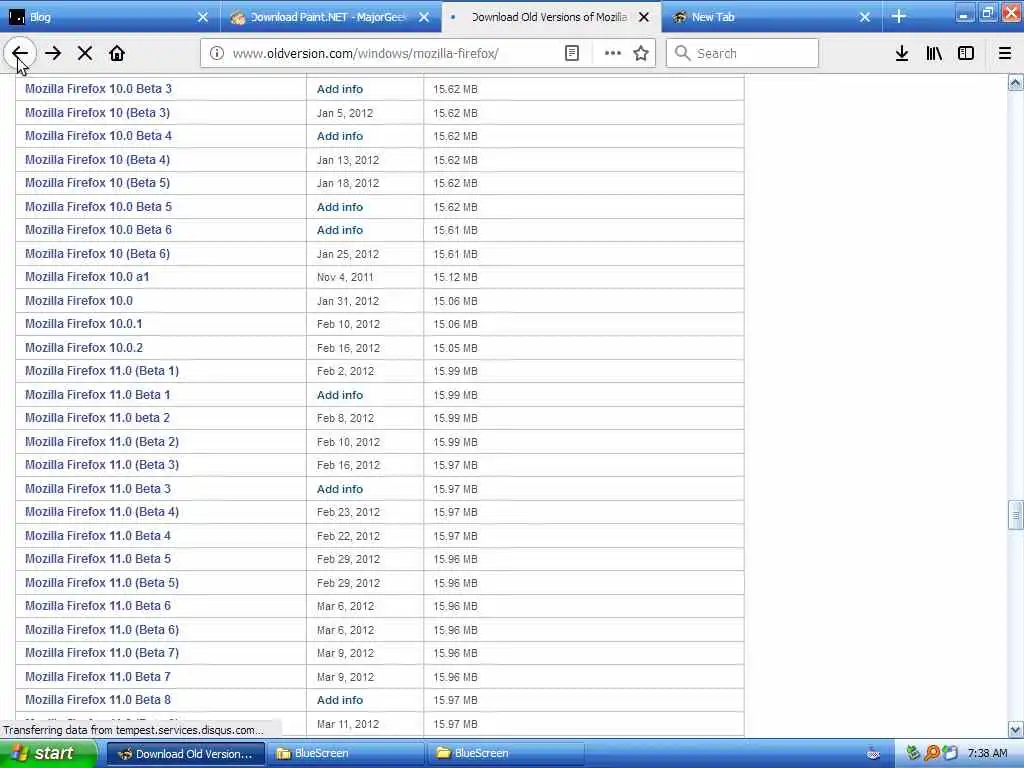
Task: Open Mozilla Firefox 10.0 Beta 3 link
Action: 98,89
